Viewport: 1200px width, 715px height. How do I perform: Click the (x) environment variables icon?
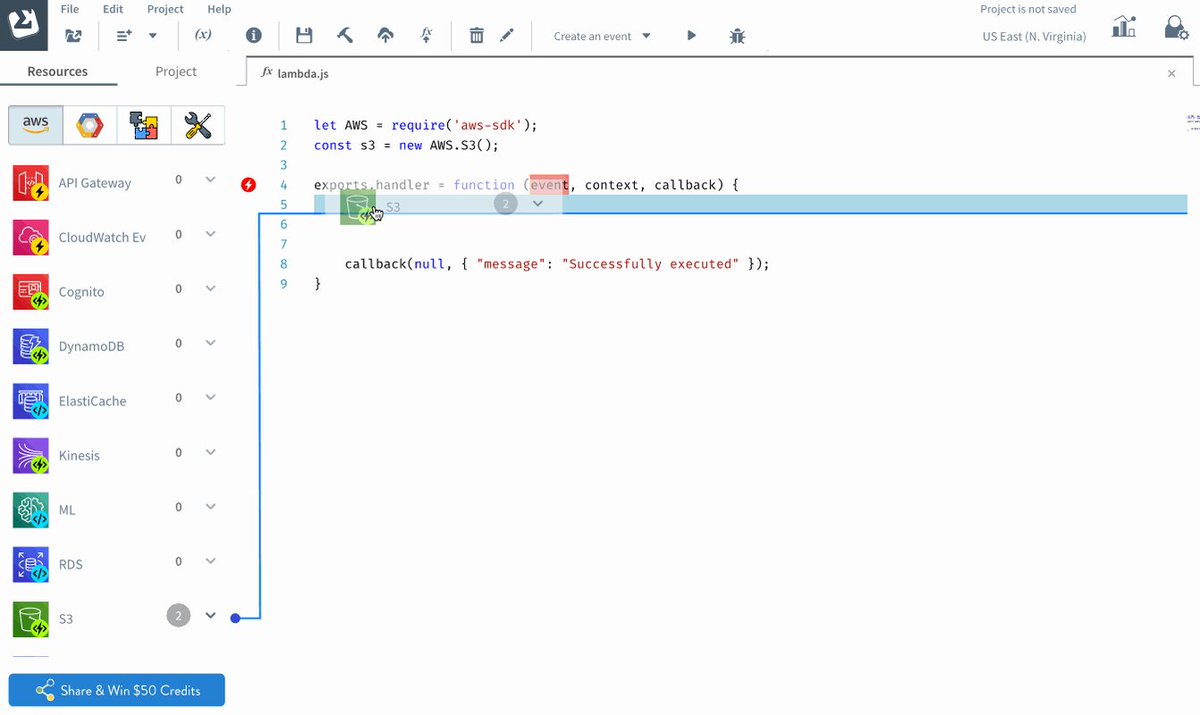[203, 35]
